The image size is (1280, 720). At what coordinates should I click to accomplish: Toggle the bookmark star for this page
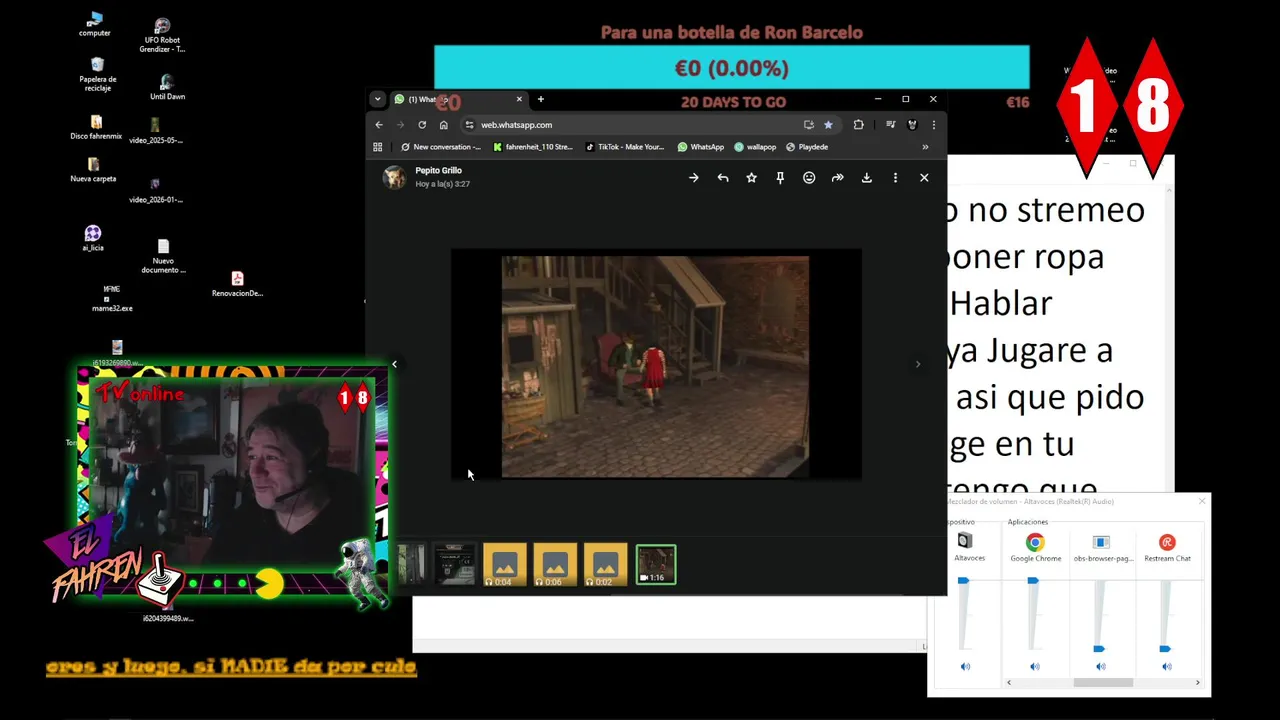(x=828, y=125)
